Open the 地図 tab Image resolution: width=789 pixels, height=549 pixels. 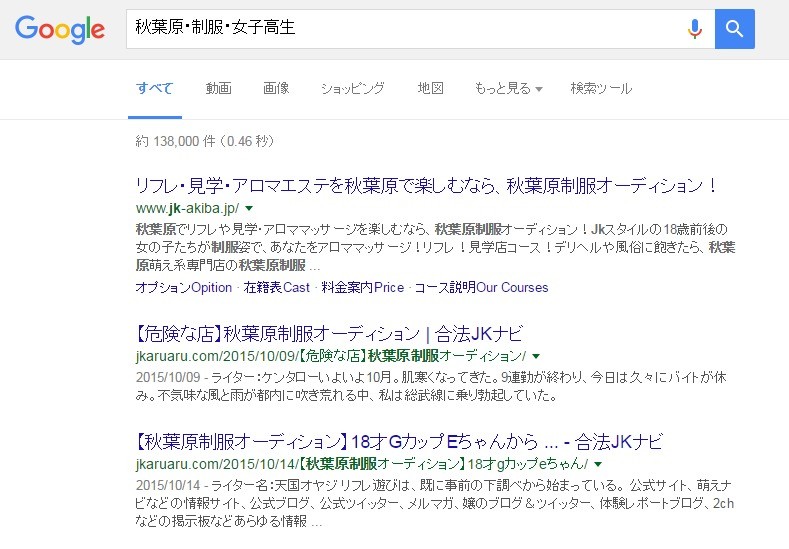pyautogui.click(x=430, y=89)
